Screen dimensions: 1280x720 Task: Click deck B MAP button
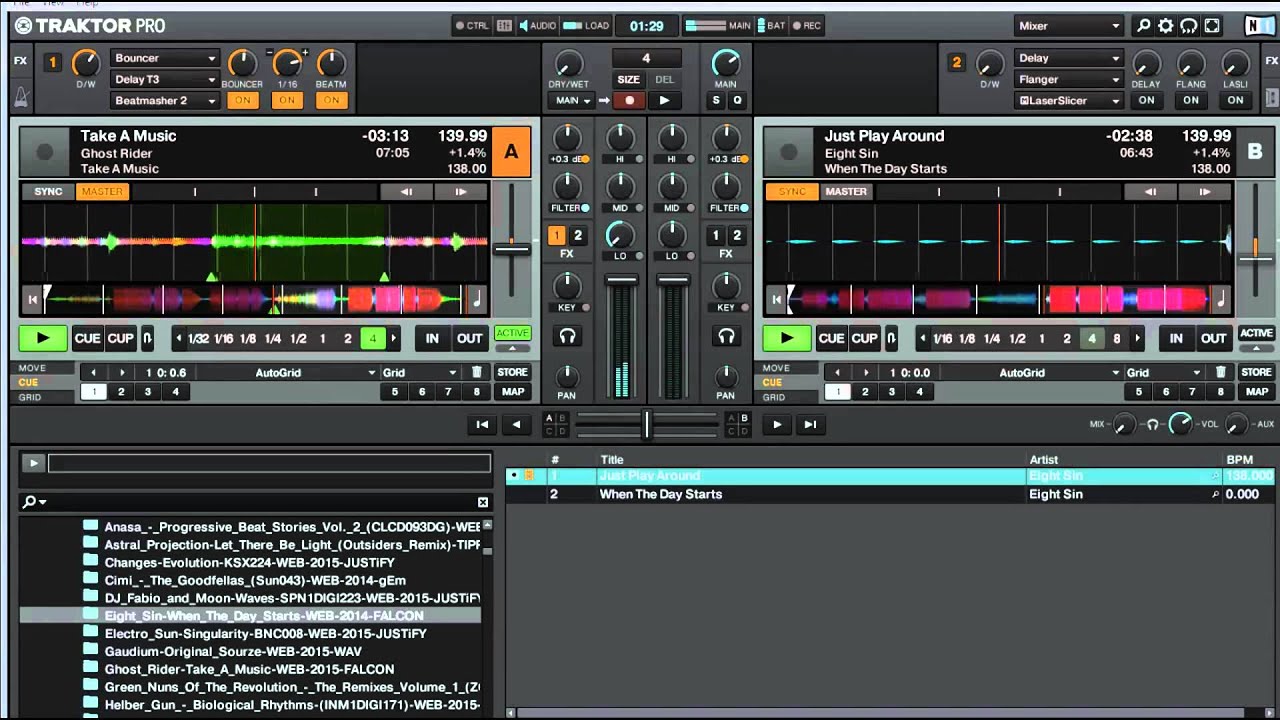[1257, 392]
